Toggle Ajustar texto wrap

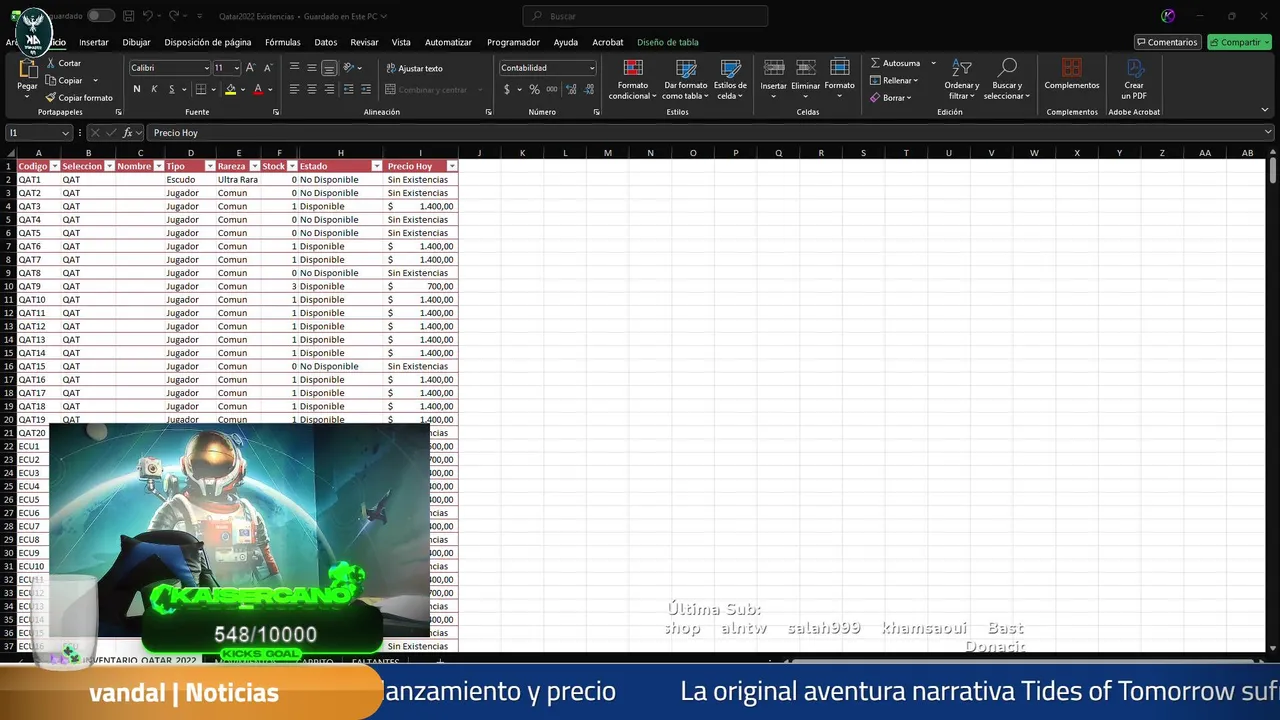click(414, 68)
